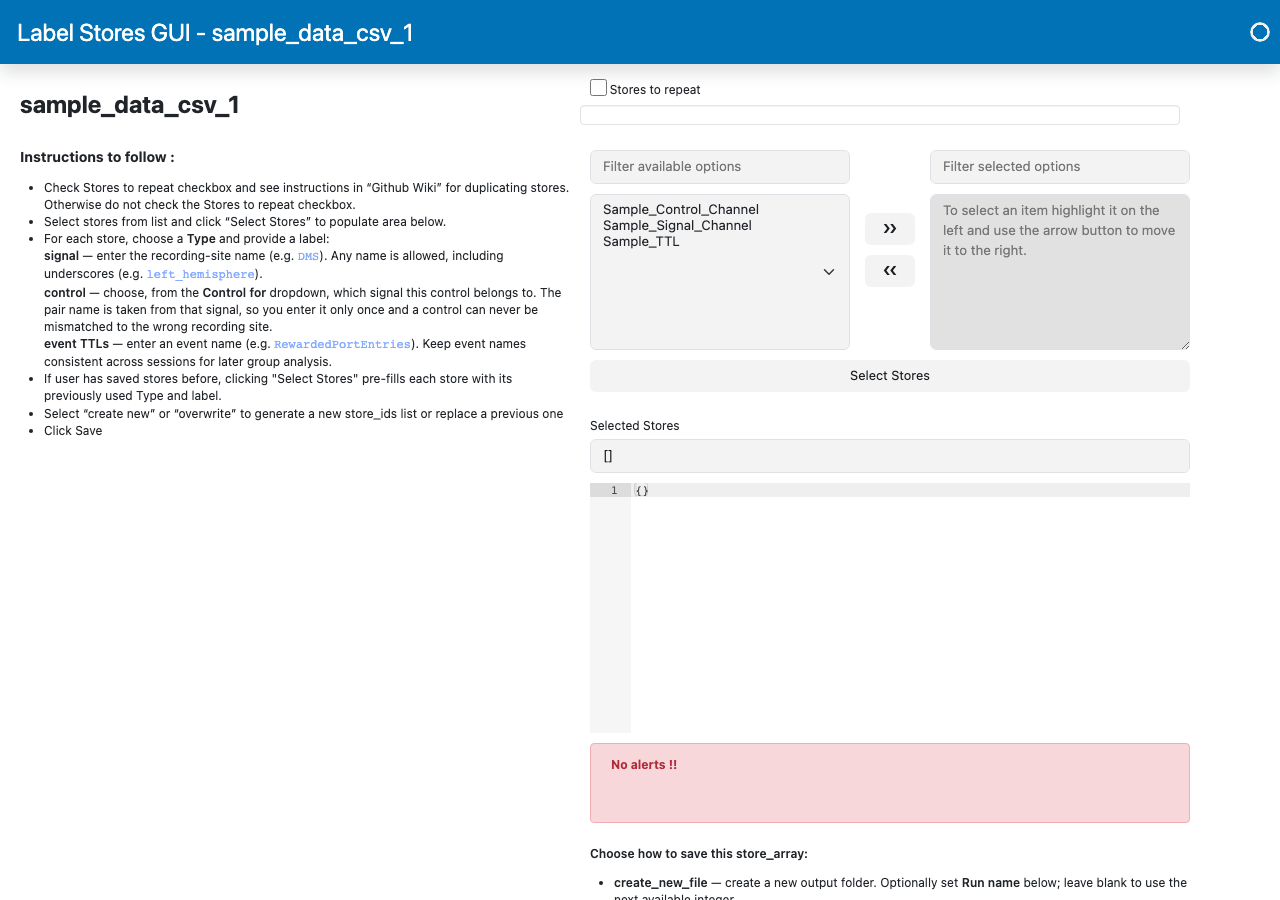Click the Choose how to save this store_array text

pyautogui.click(x=699, y=854)
